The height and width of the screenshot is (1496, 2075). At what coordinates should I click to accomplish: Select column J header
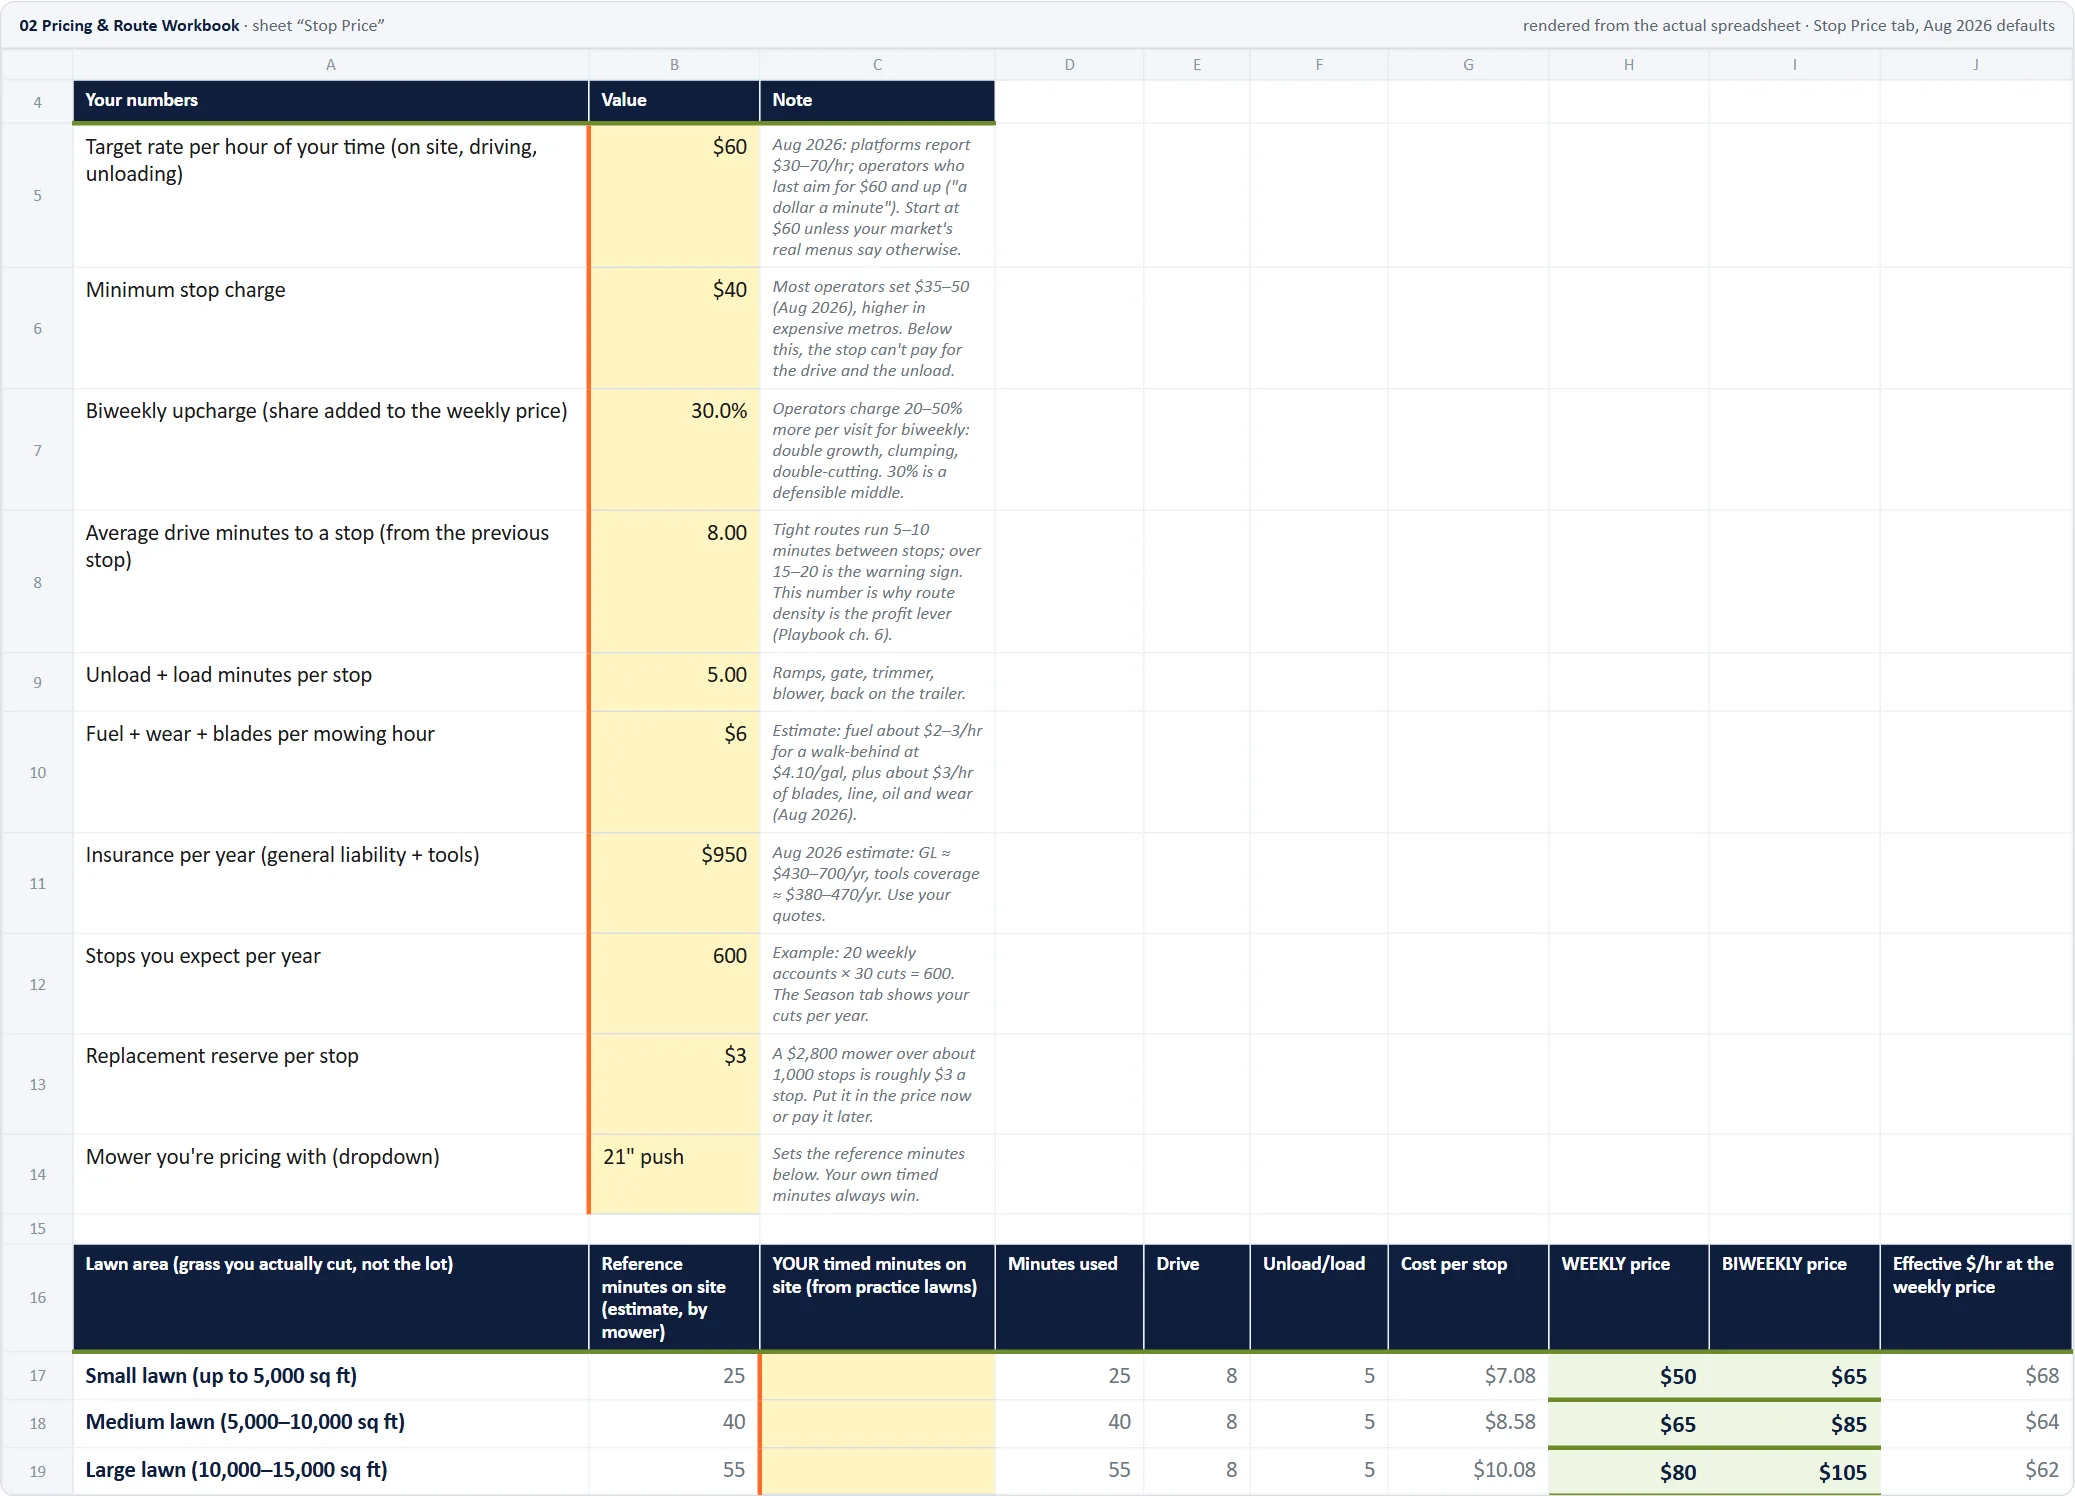coord(1976,64)
